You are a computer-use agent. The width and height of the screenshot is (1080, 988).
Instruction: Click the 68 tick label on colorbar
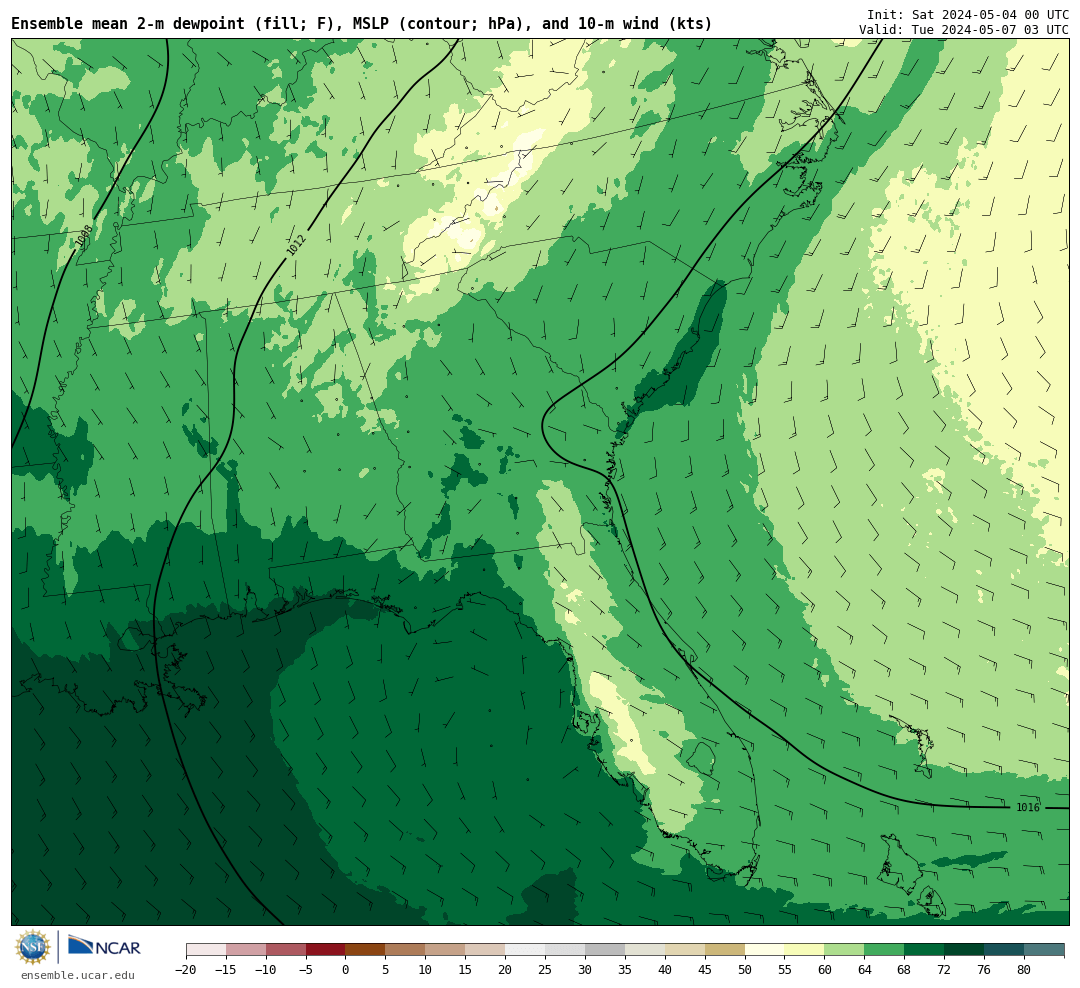click(905, 969)
